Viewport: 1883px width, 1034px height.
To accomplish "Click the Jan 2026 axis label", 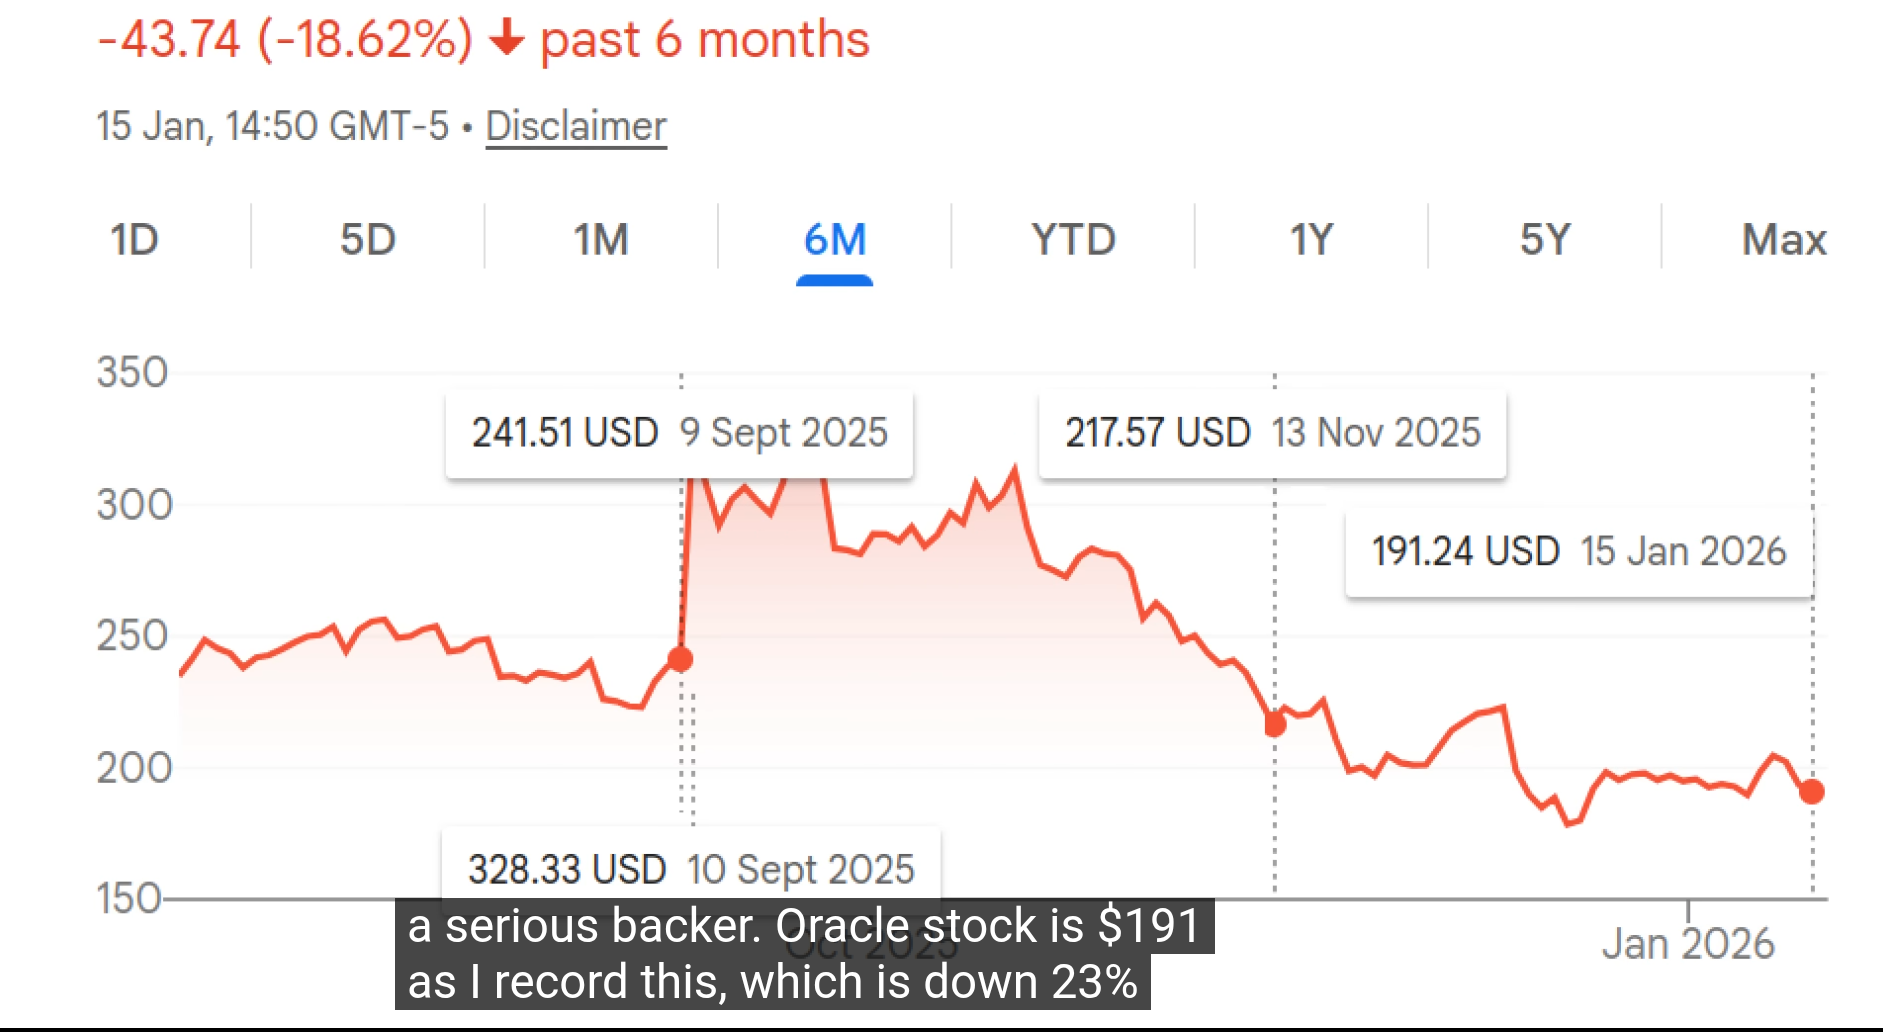I will [x=1688, y=944].
